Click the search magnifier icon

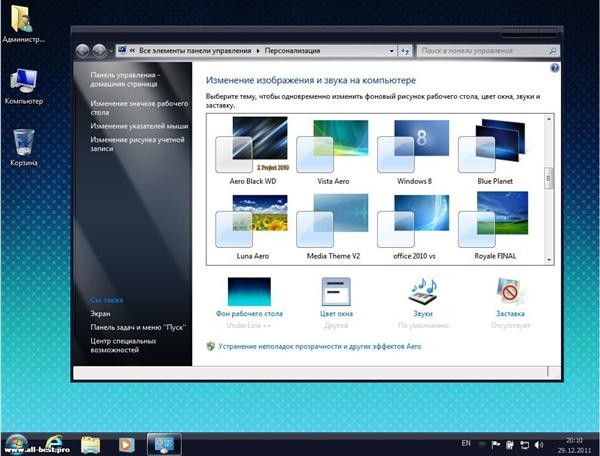[x=553, y=50]
